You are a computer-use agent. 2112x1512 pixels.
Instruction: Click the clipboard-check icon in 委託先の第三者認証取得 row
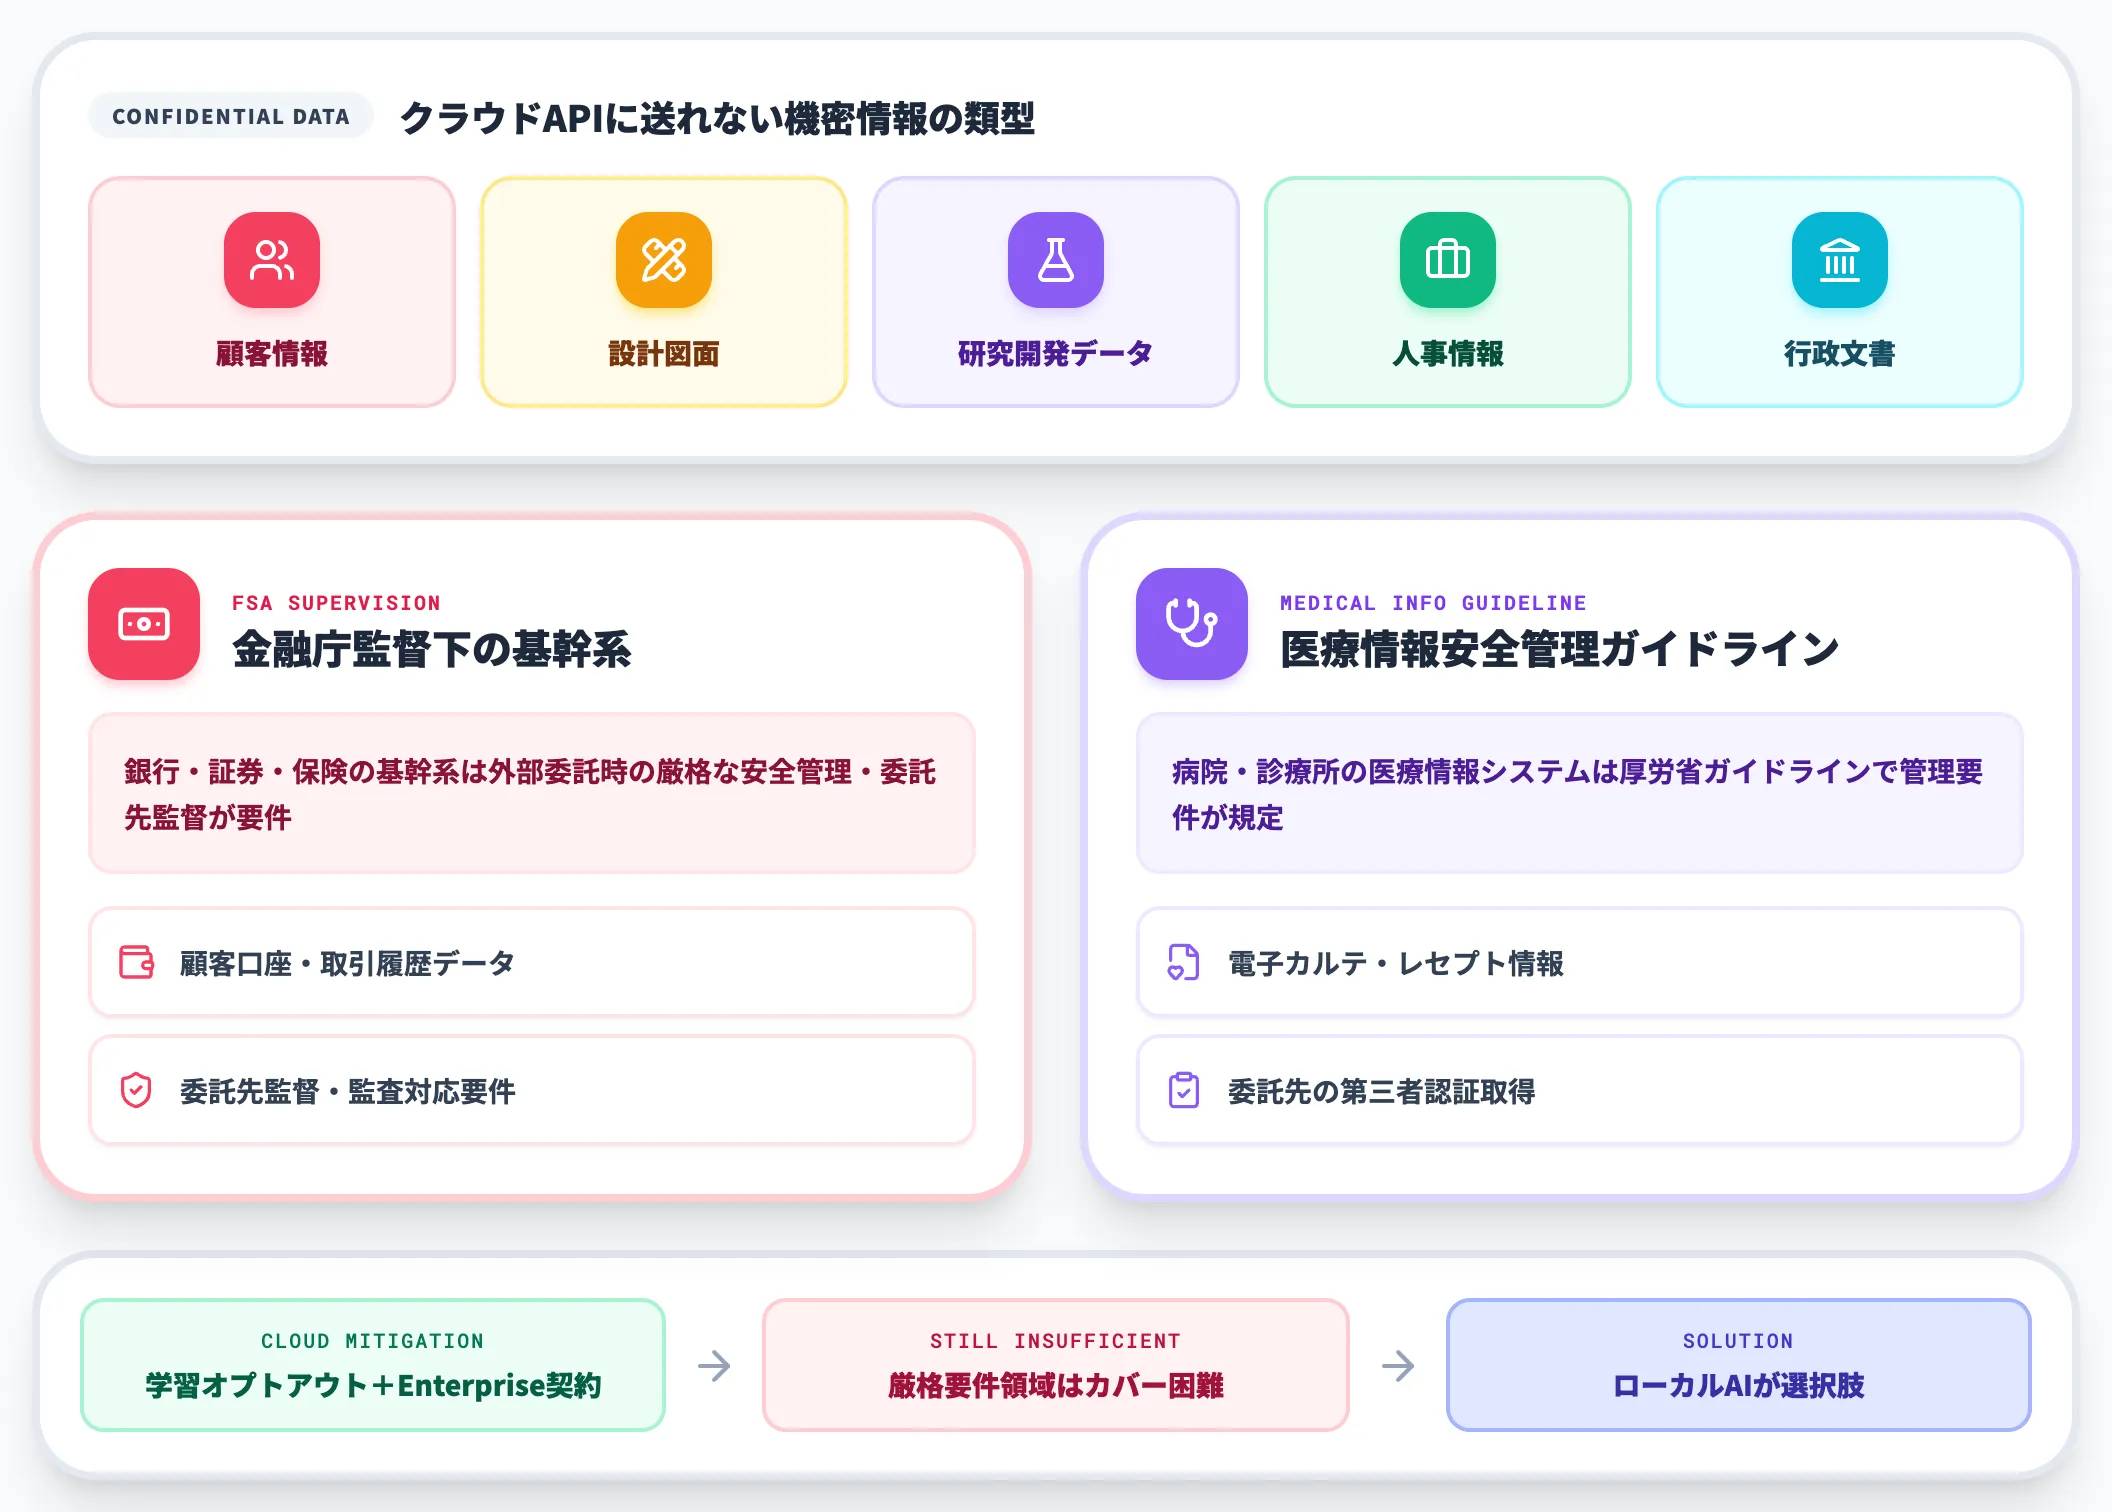click(1184, 1090)
